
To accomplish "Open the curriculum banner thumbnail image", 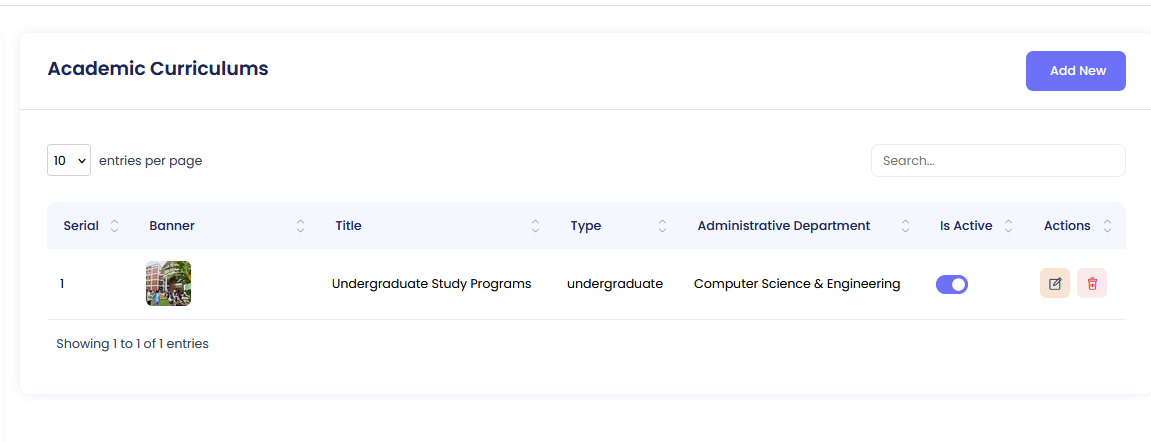I will pos(168,284).
